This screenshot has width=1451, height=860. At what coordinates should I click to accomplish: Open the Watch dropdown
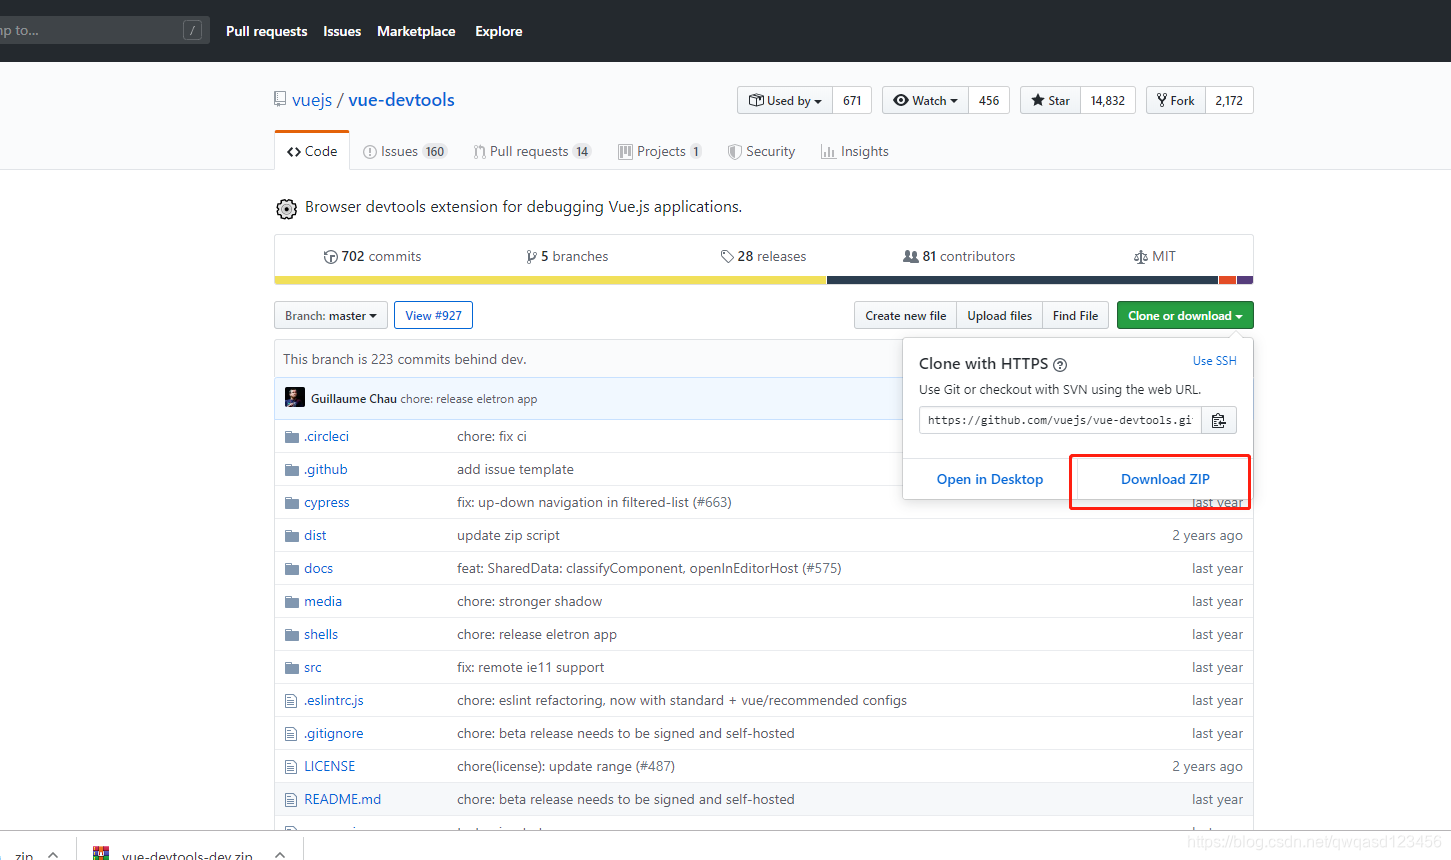click(925, 100)
